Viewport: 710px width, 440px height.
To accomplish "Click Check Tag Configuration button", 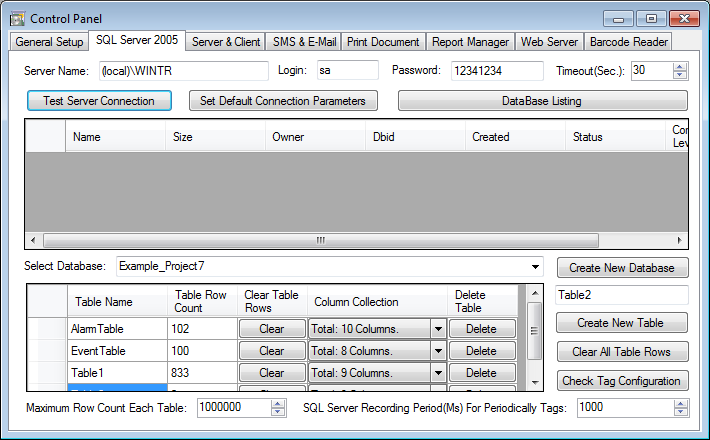I will click(622, 381).
